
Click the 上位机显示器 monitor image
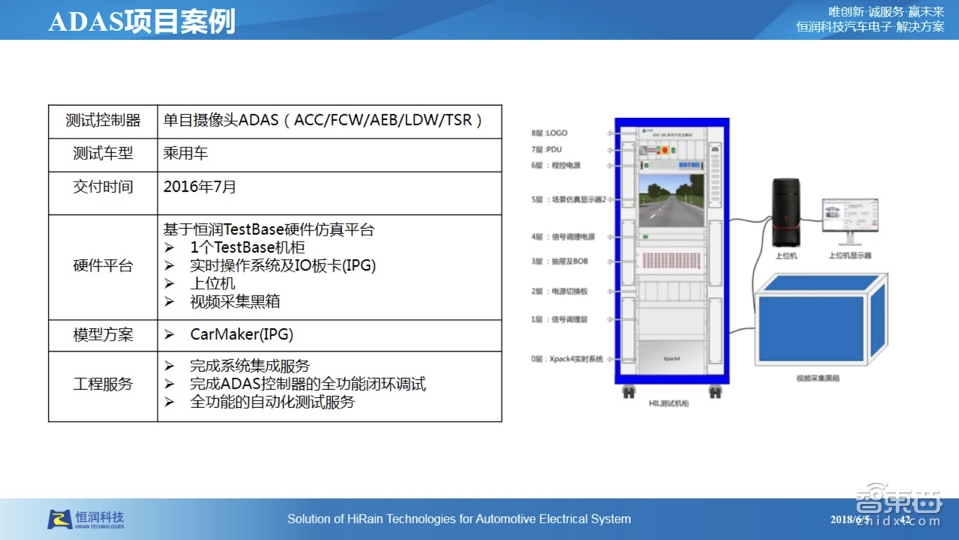[x=850, y=221]
